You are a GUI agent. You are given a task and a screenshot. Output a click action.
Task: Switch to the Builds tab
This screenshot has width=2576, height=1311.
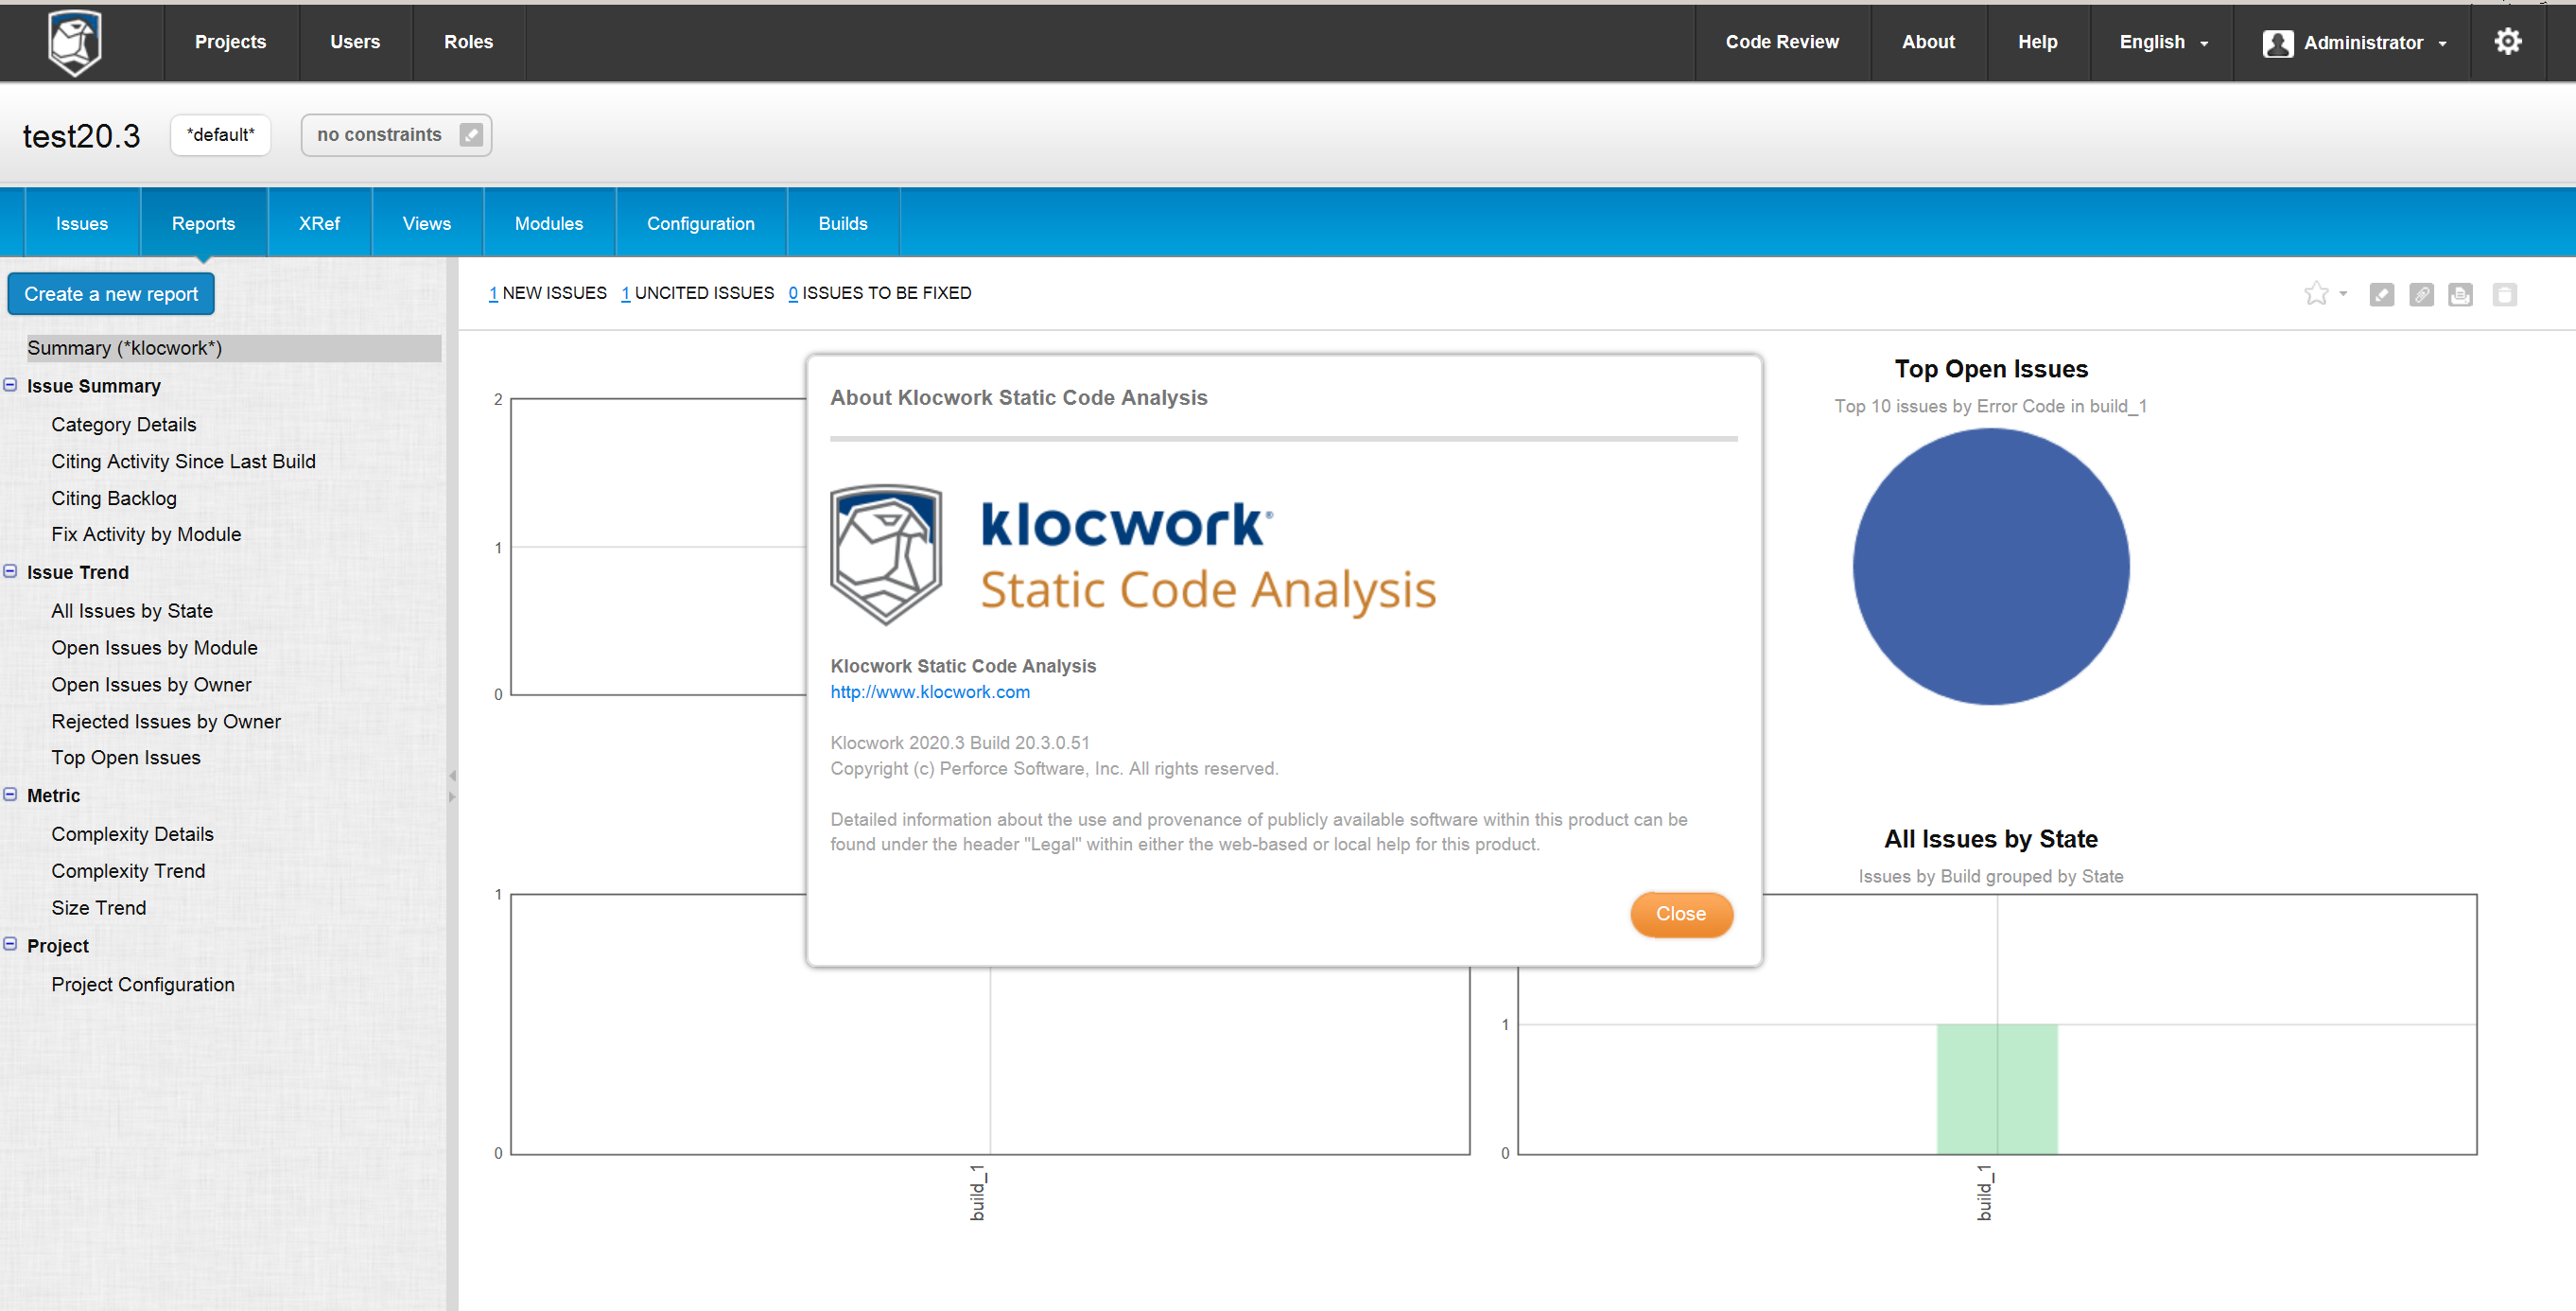[x=842, y=222]
